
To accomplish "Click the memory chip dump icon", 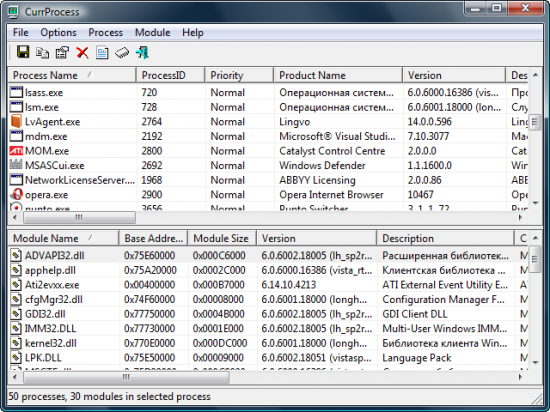I will pos(122,53).
